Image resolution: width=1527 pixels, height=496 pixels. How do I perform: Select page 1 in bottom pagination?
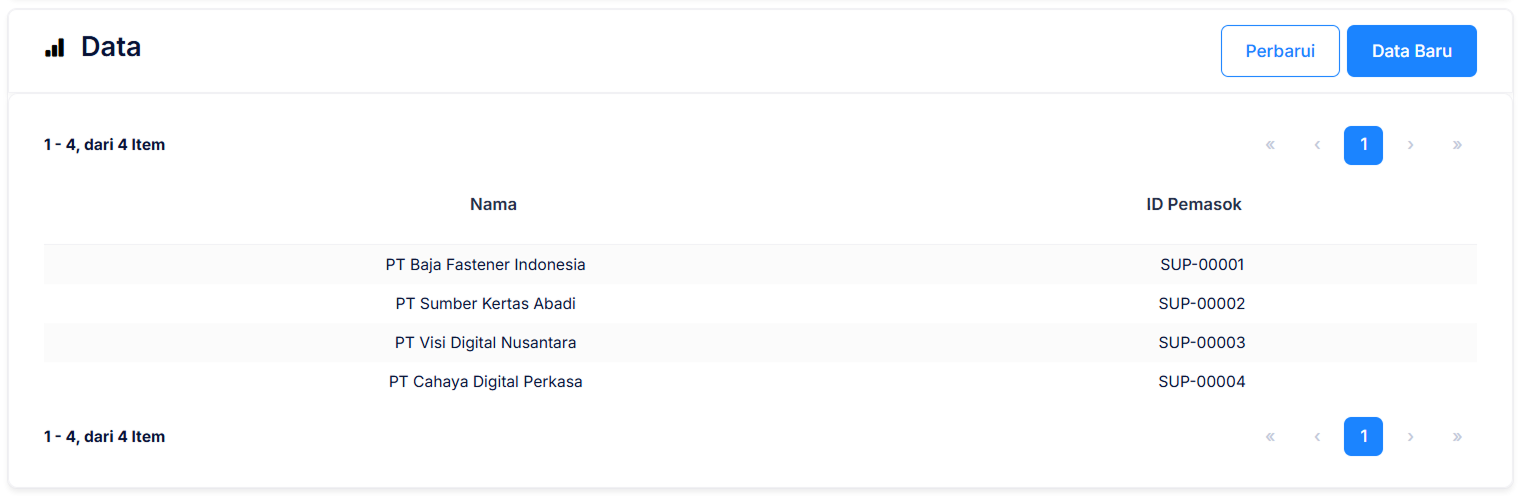[x=1363, y=437]
